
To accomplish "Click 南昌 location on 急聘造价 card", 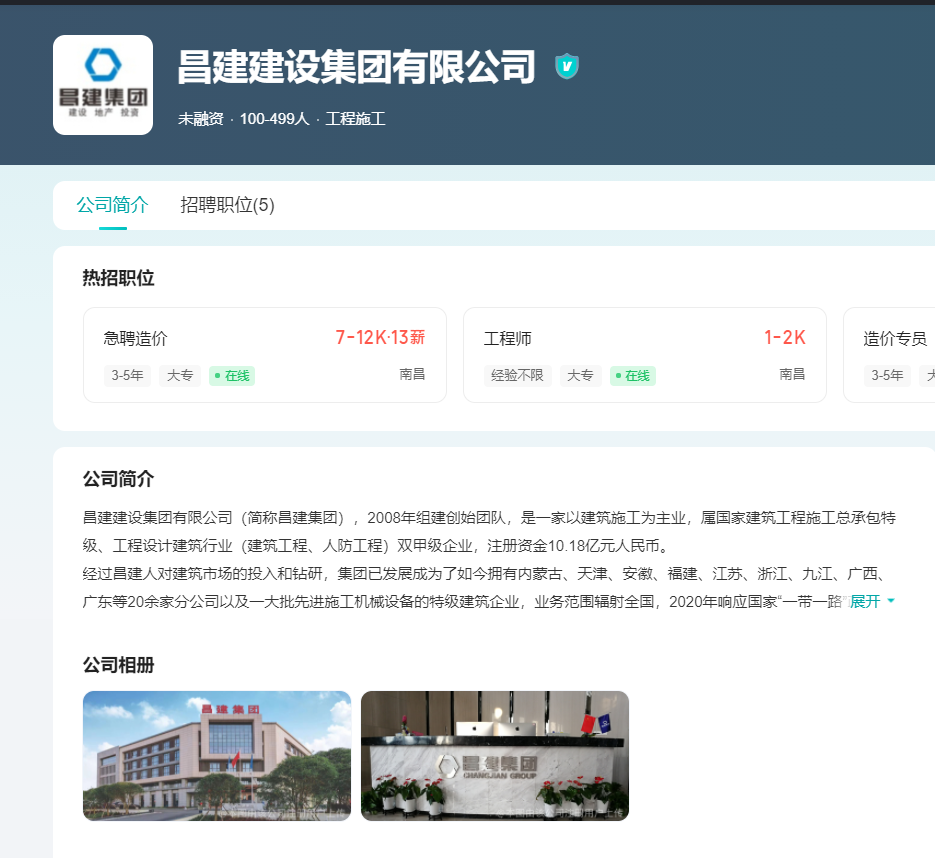I will 412,374.
